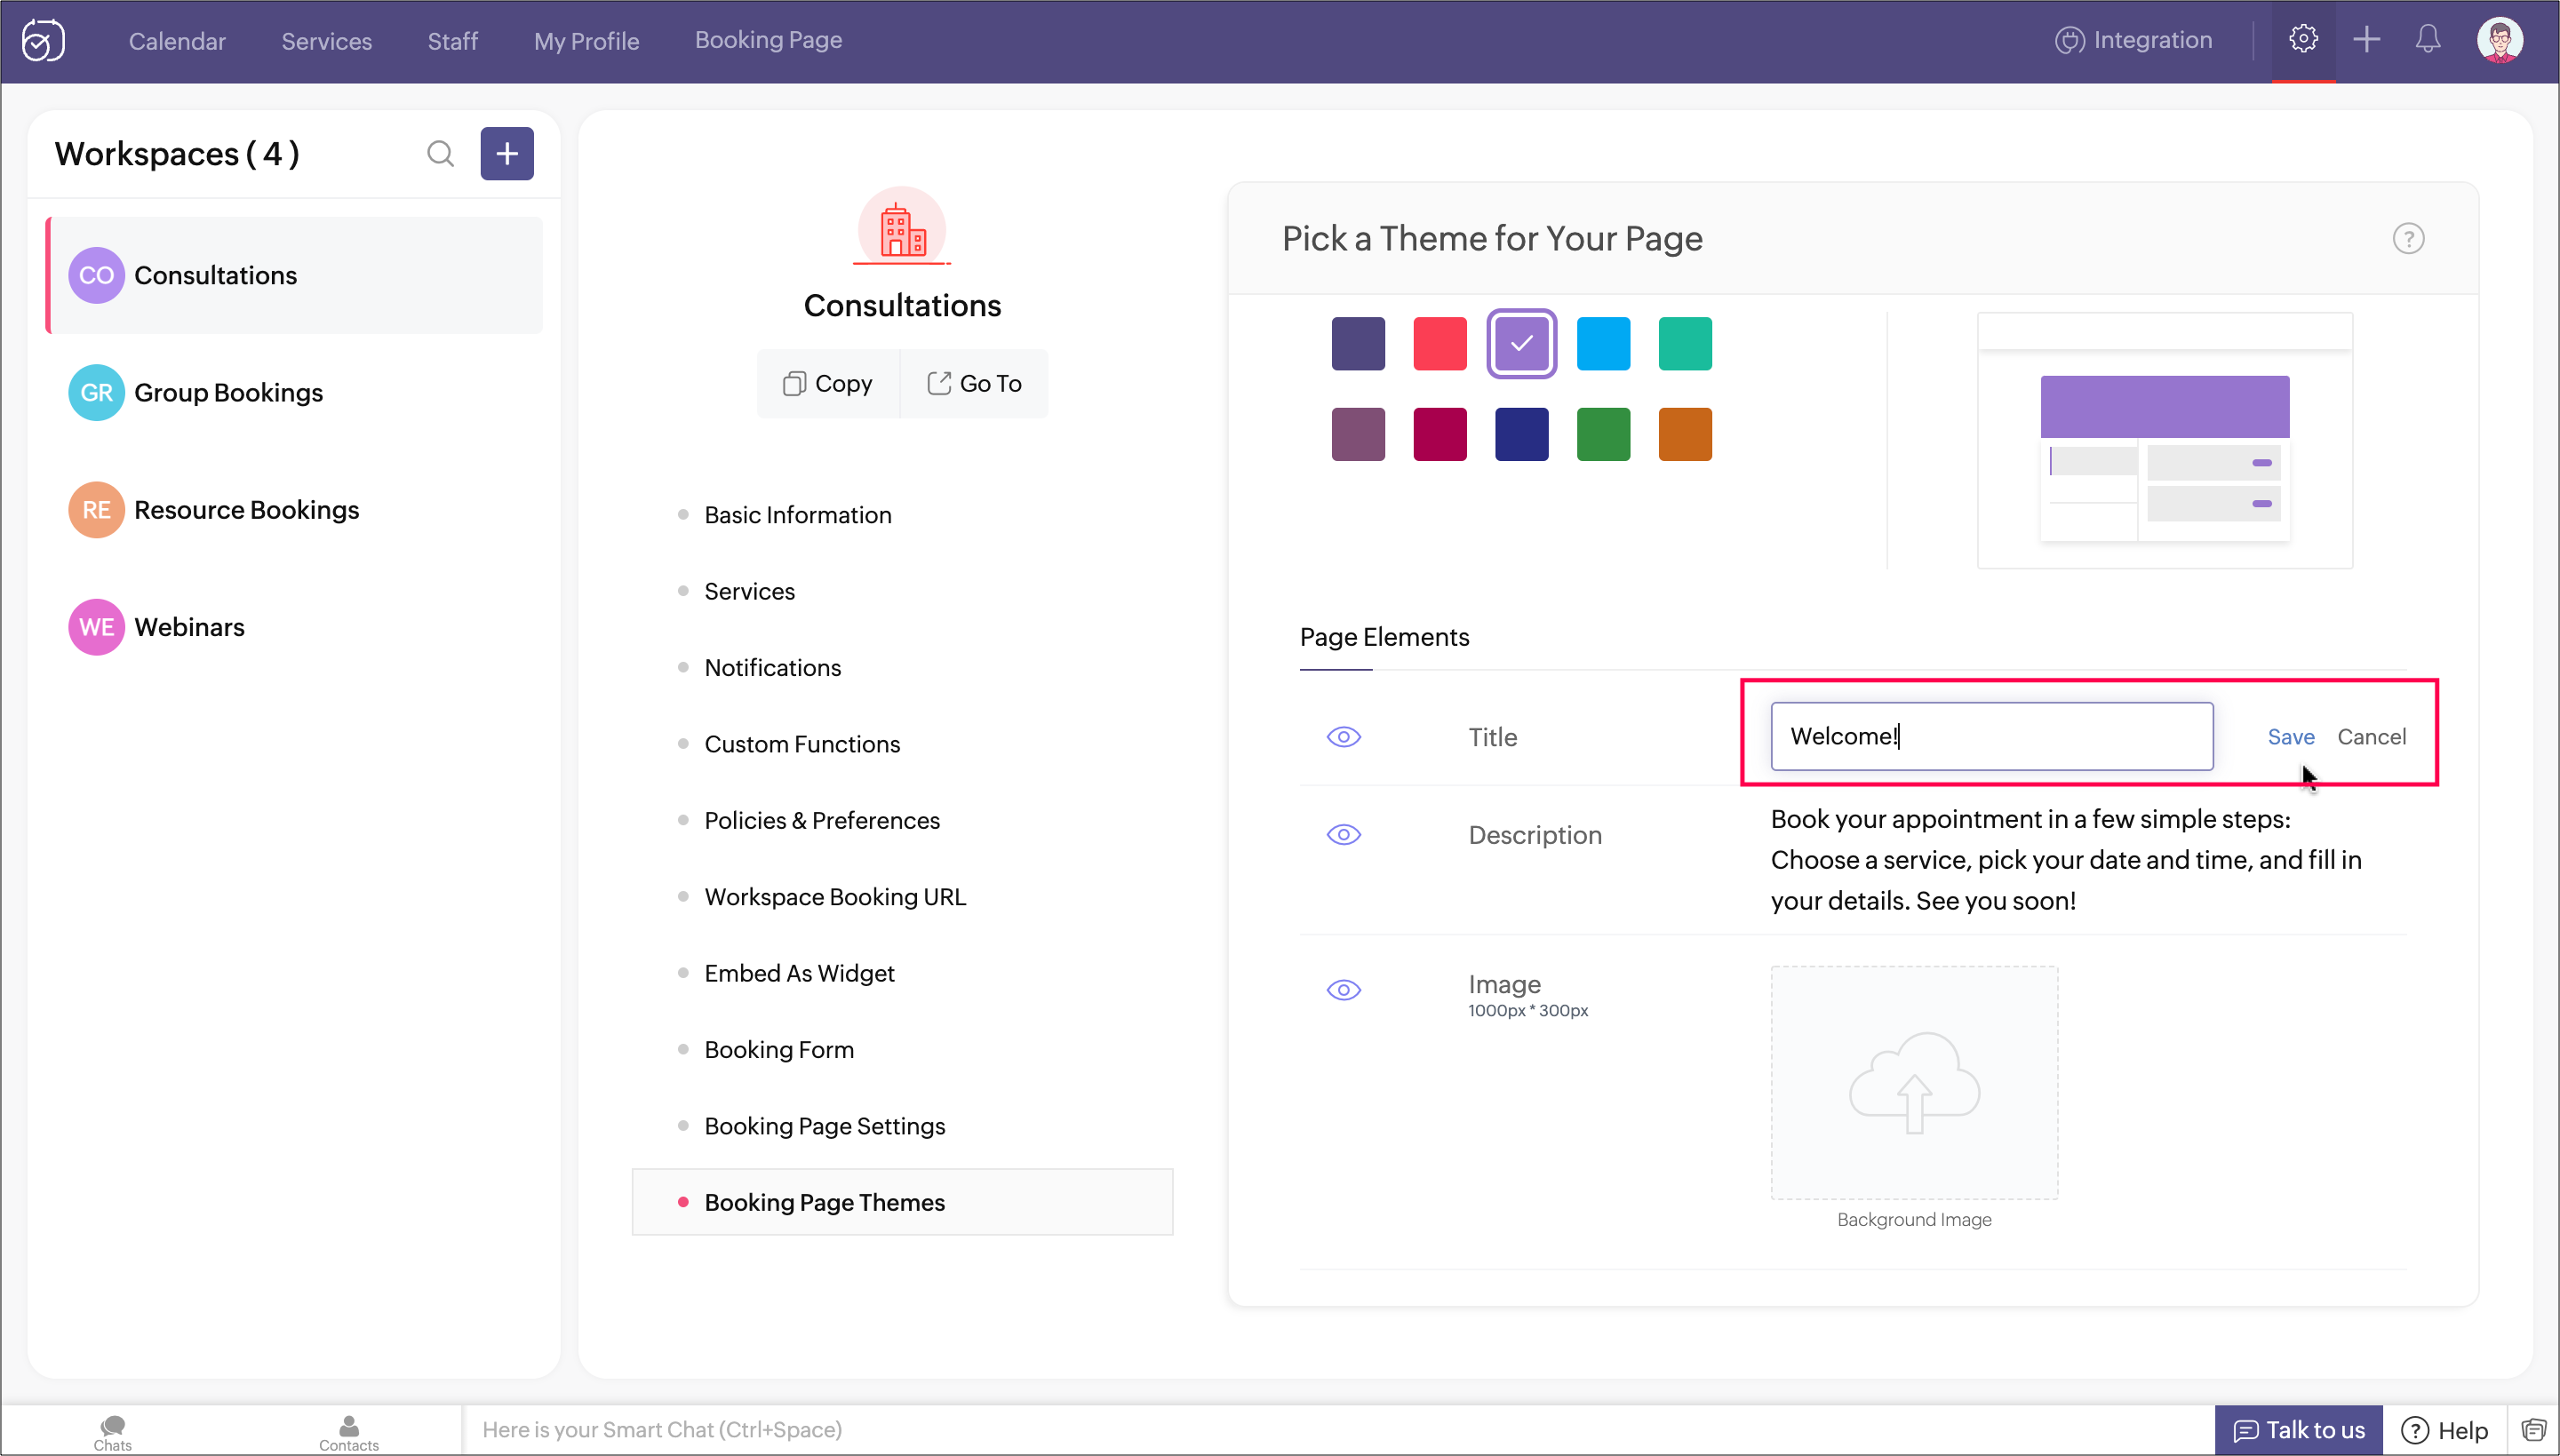This screenshot has width=2560, height=1456.
Task: Toggle visibility of the Title element
Action: [x=1343, y=737]
